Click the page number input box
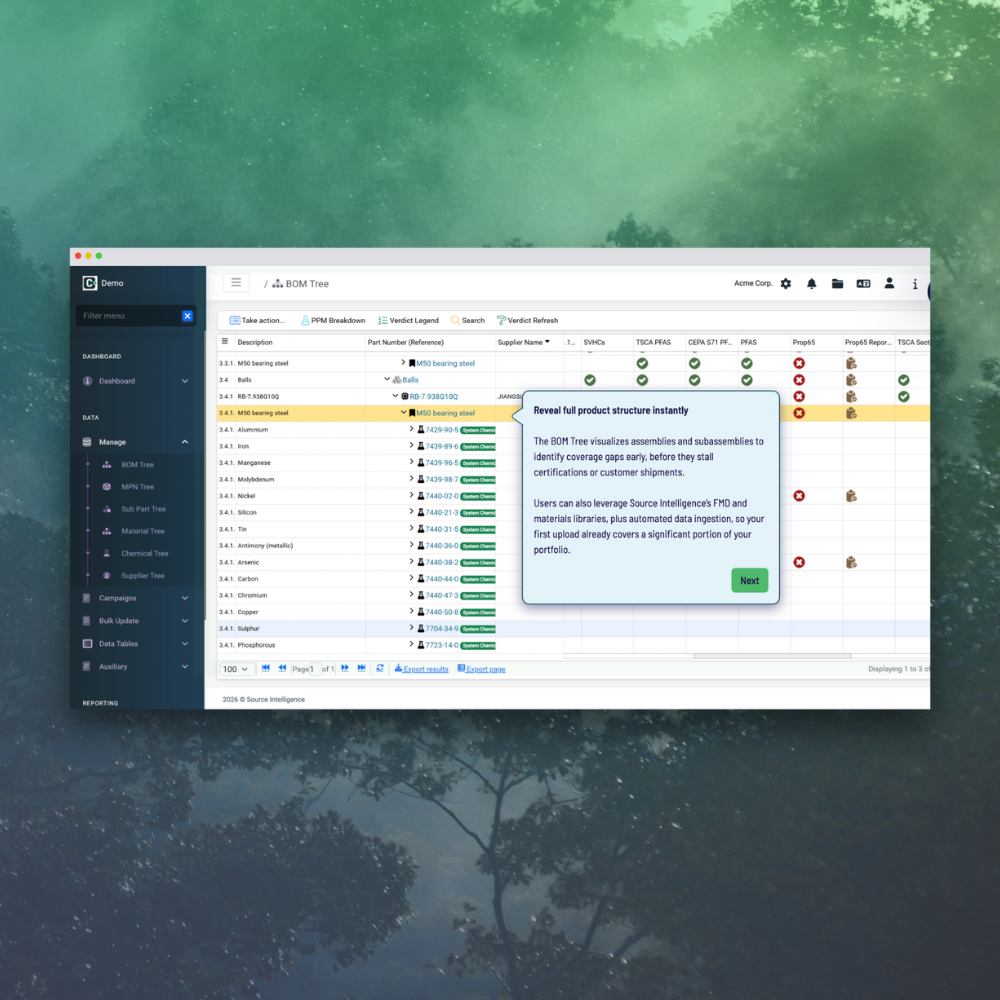The height and width of the screenshot is (1000, 1000). click(314, 669)
